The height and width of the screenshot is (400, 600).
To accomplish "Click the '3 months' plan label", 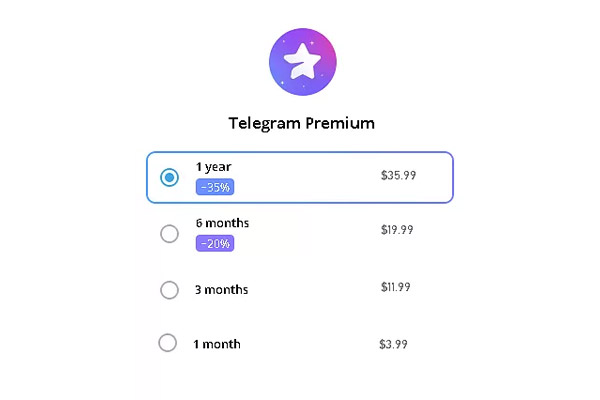I will tap(222, 289).
